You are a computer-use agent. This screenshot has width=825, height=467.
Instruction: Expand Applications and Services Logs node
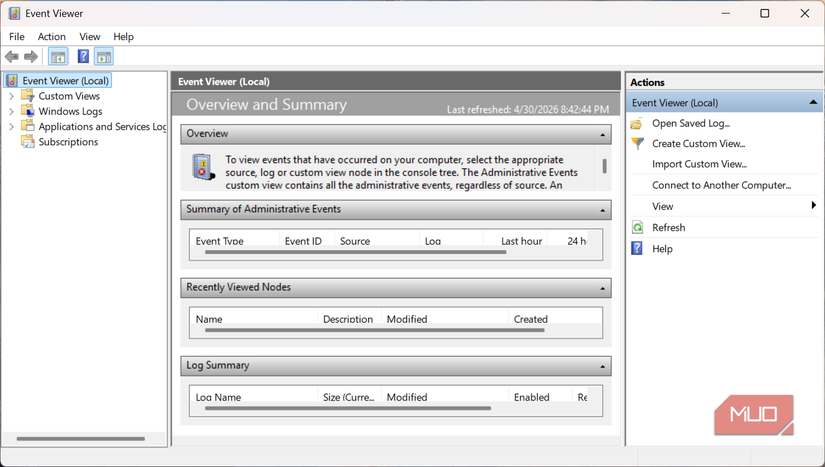click(x=11, y=127)
